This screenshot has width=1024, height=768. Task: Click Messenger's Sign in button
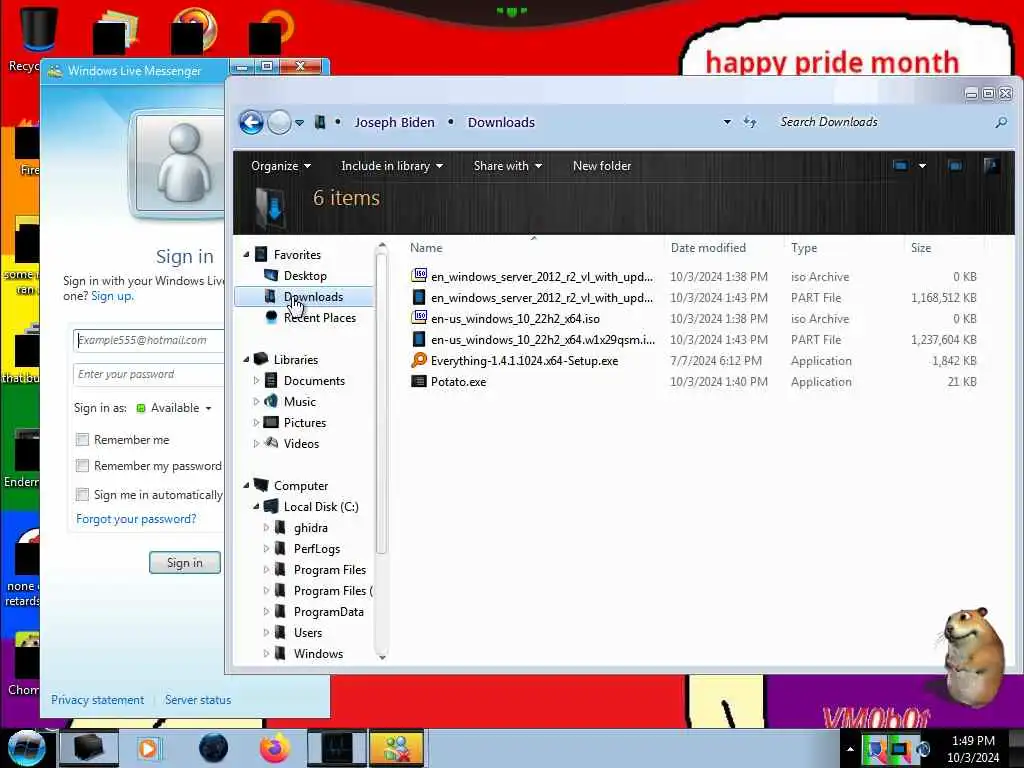point(185,563)
